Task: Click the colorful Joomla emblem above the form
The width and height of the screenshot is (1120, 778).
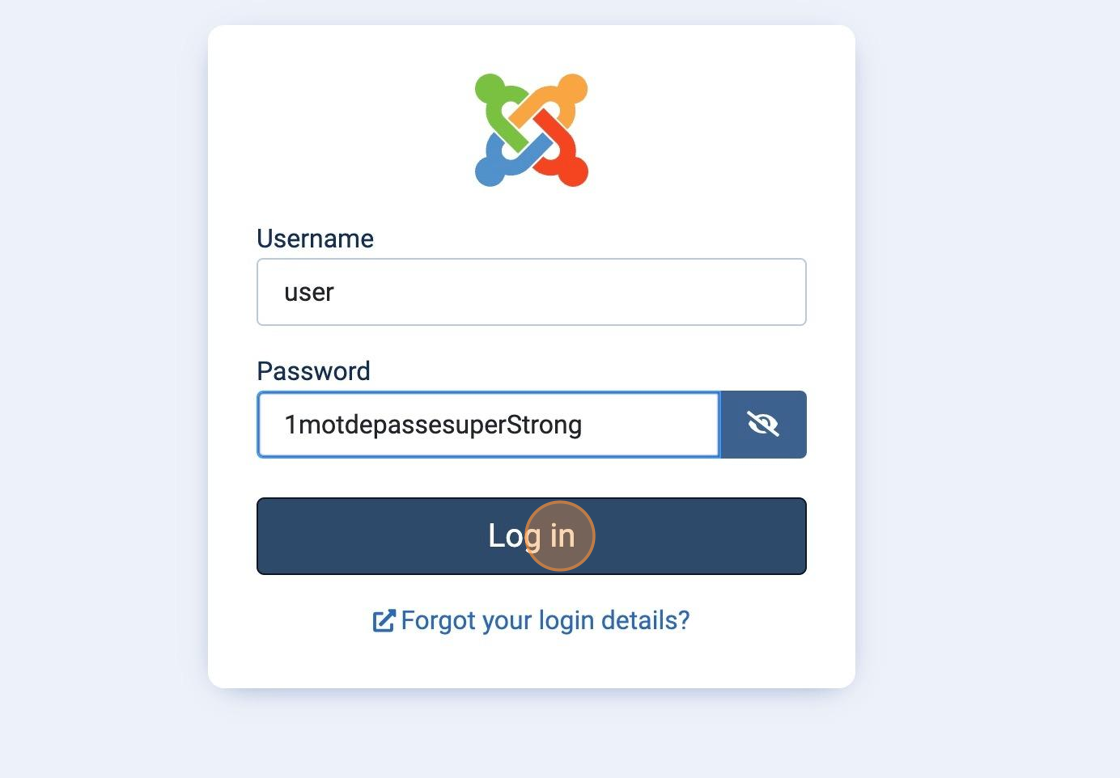Action: [531, 128]
